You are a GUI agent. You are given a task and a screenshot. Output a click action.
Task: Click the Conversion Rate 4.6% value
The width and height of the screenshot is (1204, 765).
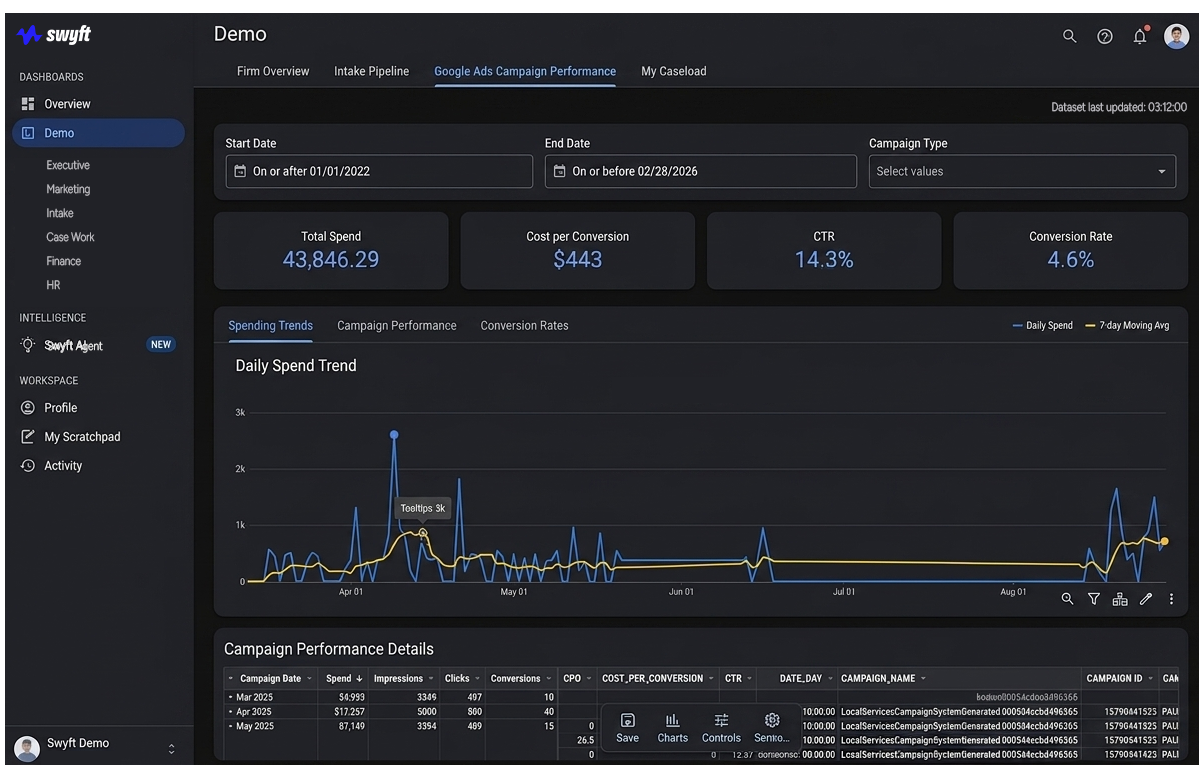(1071, 260)
